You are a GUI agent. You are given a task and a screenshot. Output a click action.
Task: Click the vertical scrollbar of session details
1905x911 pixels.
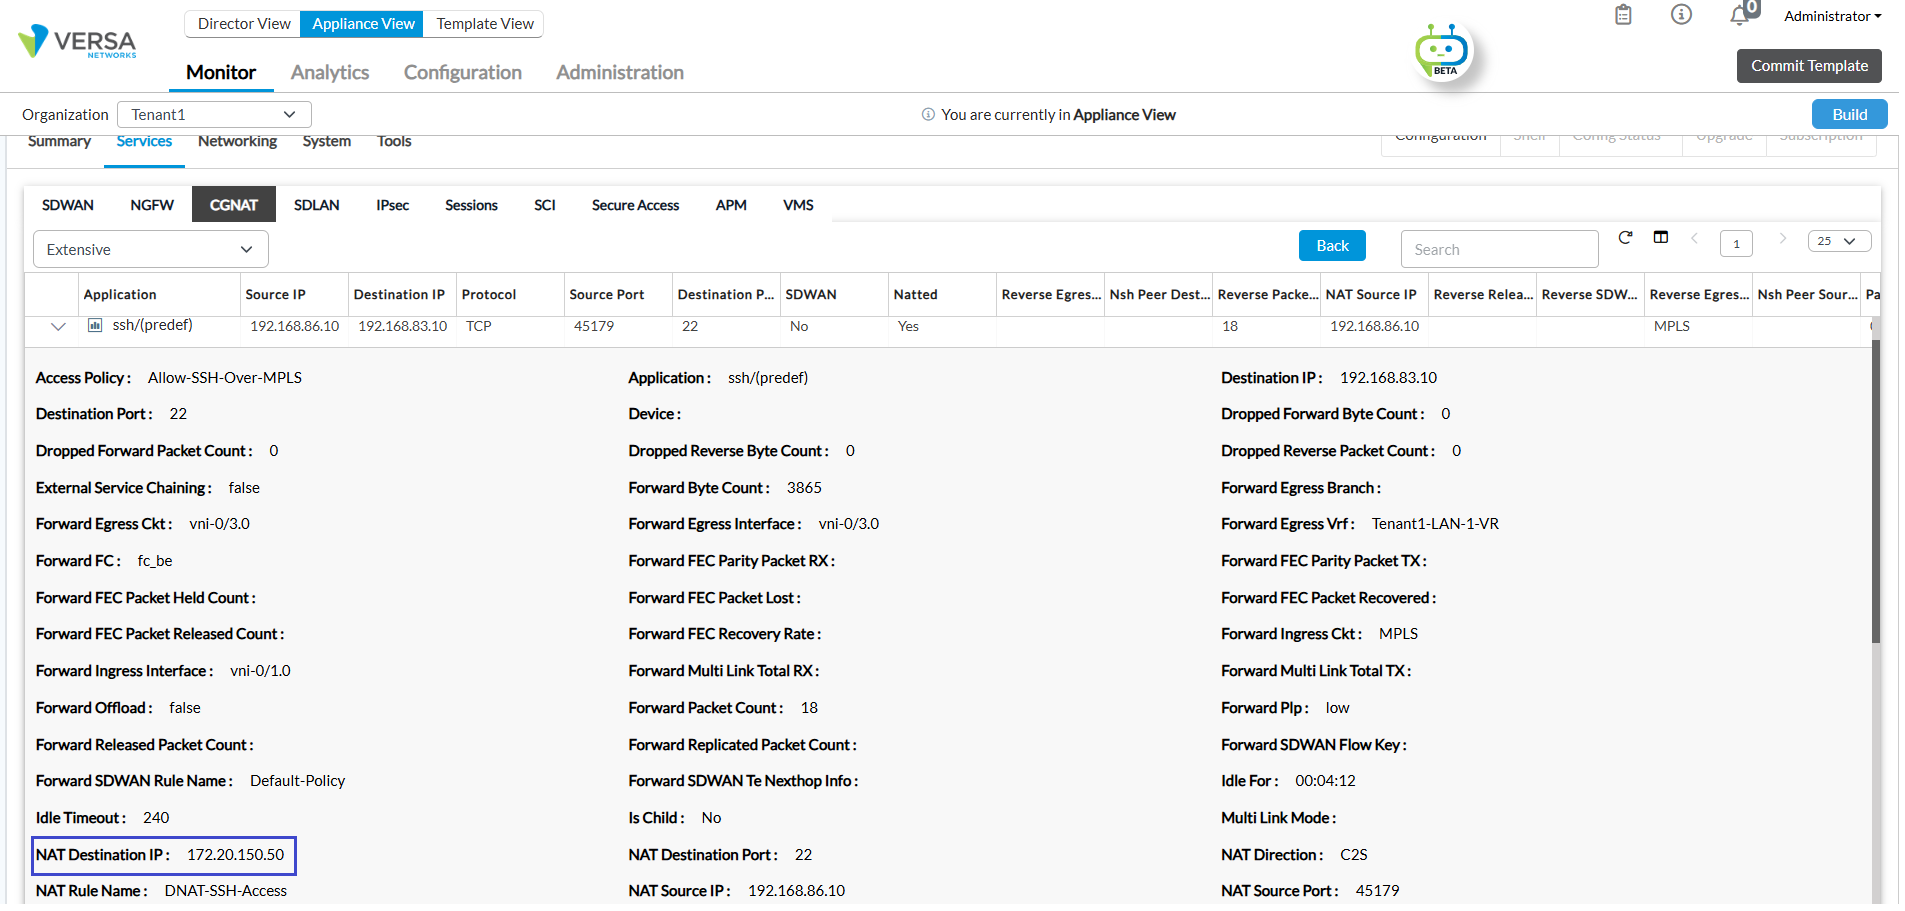point(1876,490)
